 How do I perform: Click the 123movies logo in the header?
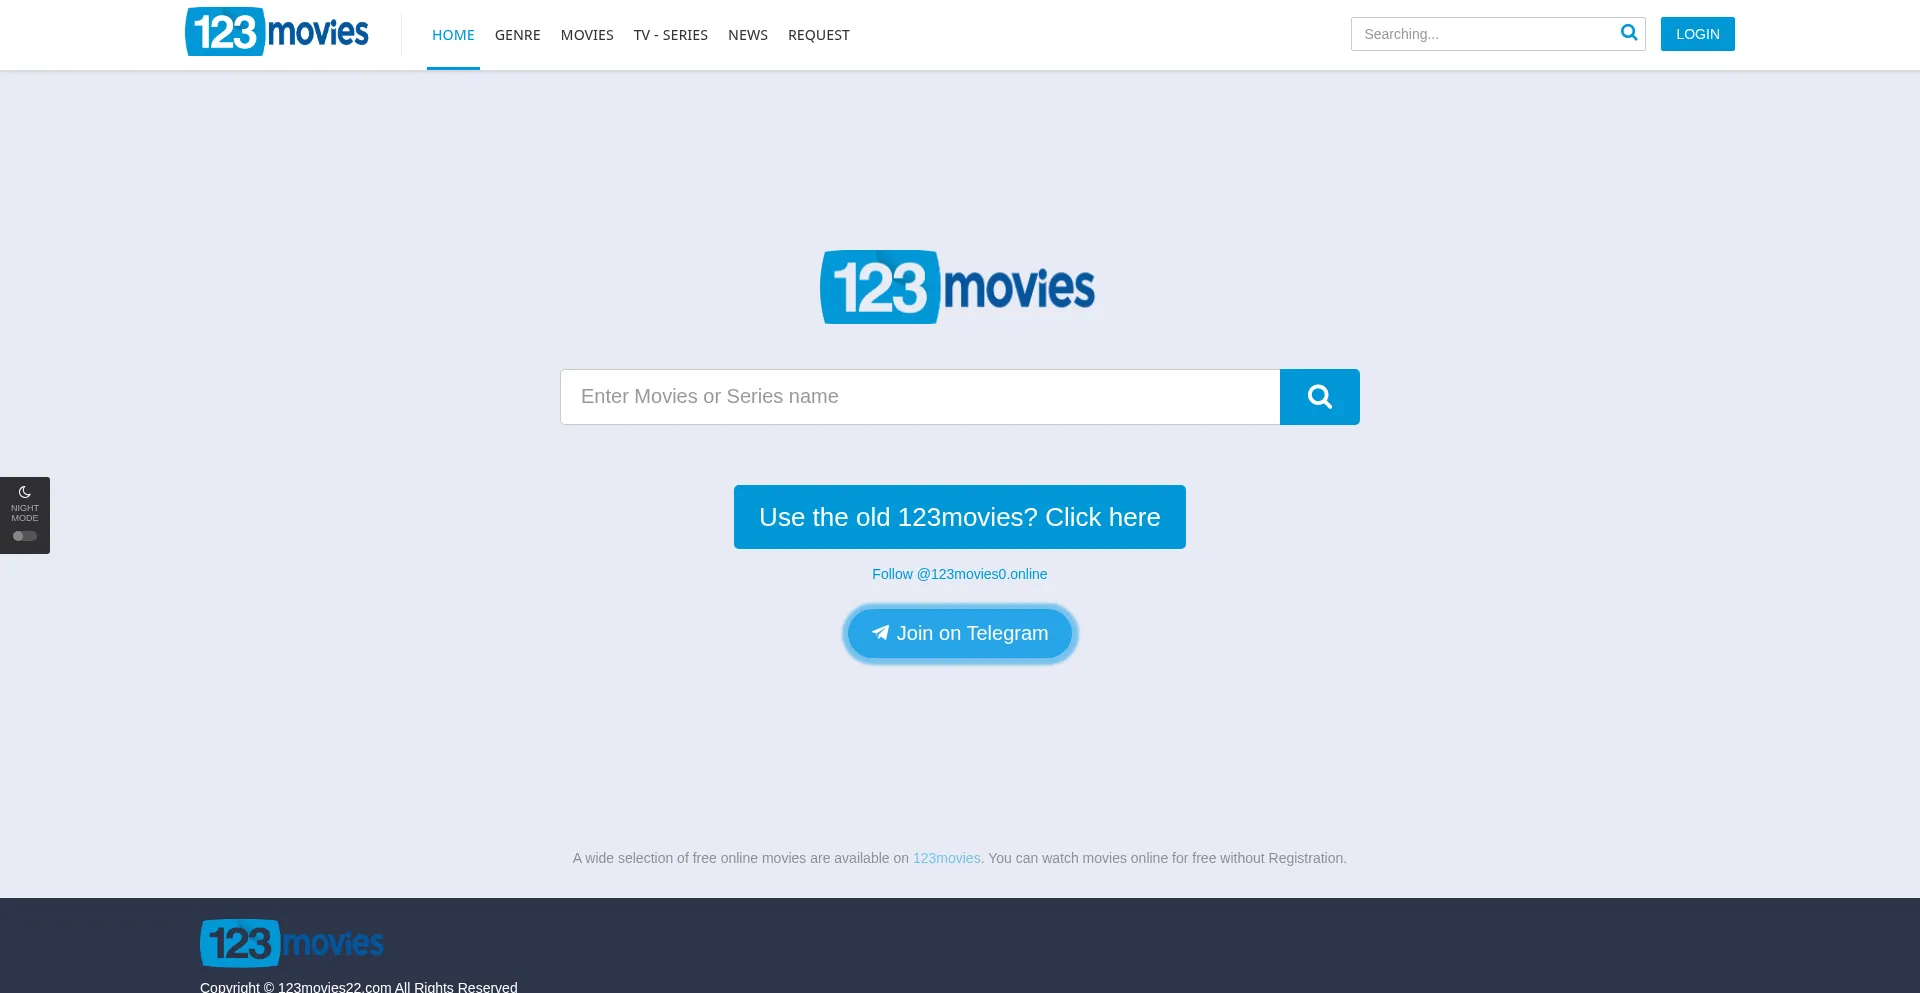[x=277, y=31]
